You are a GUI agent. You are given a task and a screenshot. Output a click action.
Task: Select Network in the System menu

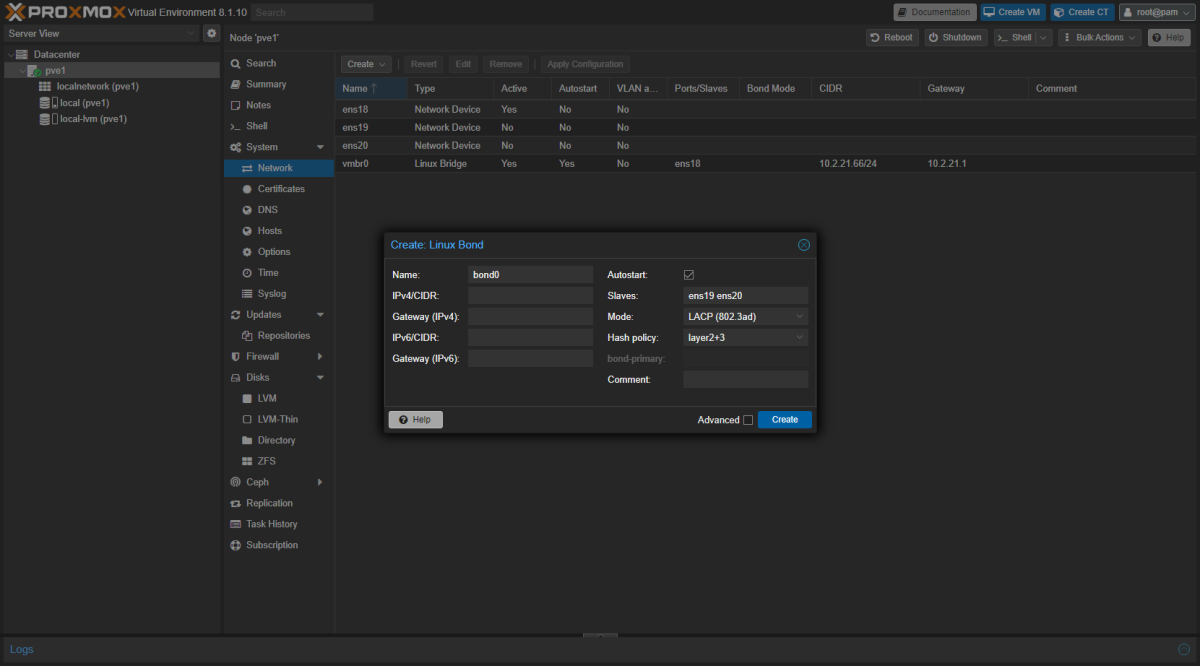[279, 168]
